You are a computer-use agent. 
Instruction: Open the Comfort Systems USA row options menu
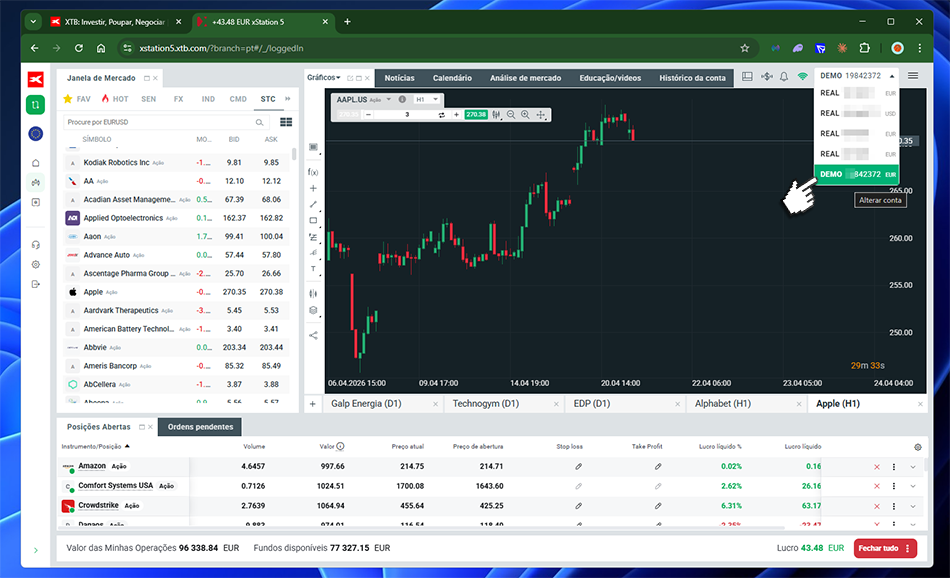click(x=894, y=487)
